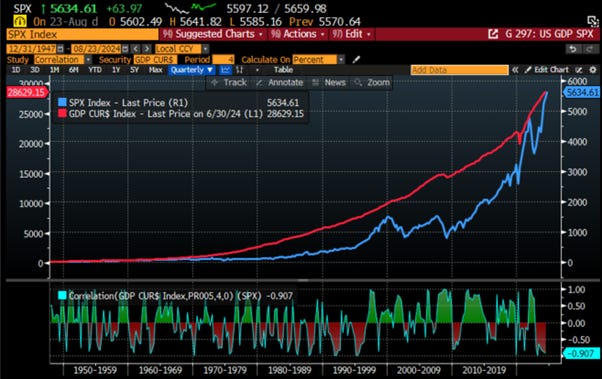Click the G 297: US GDP SPX title
The width and height of the screenshot is (602, 379).
coord(549,34)
